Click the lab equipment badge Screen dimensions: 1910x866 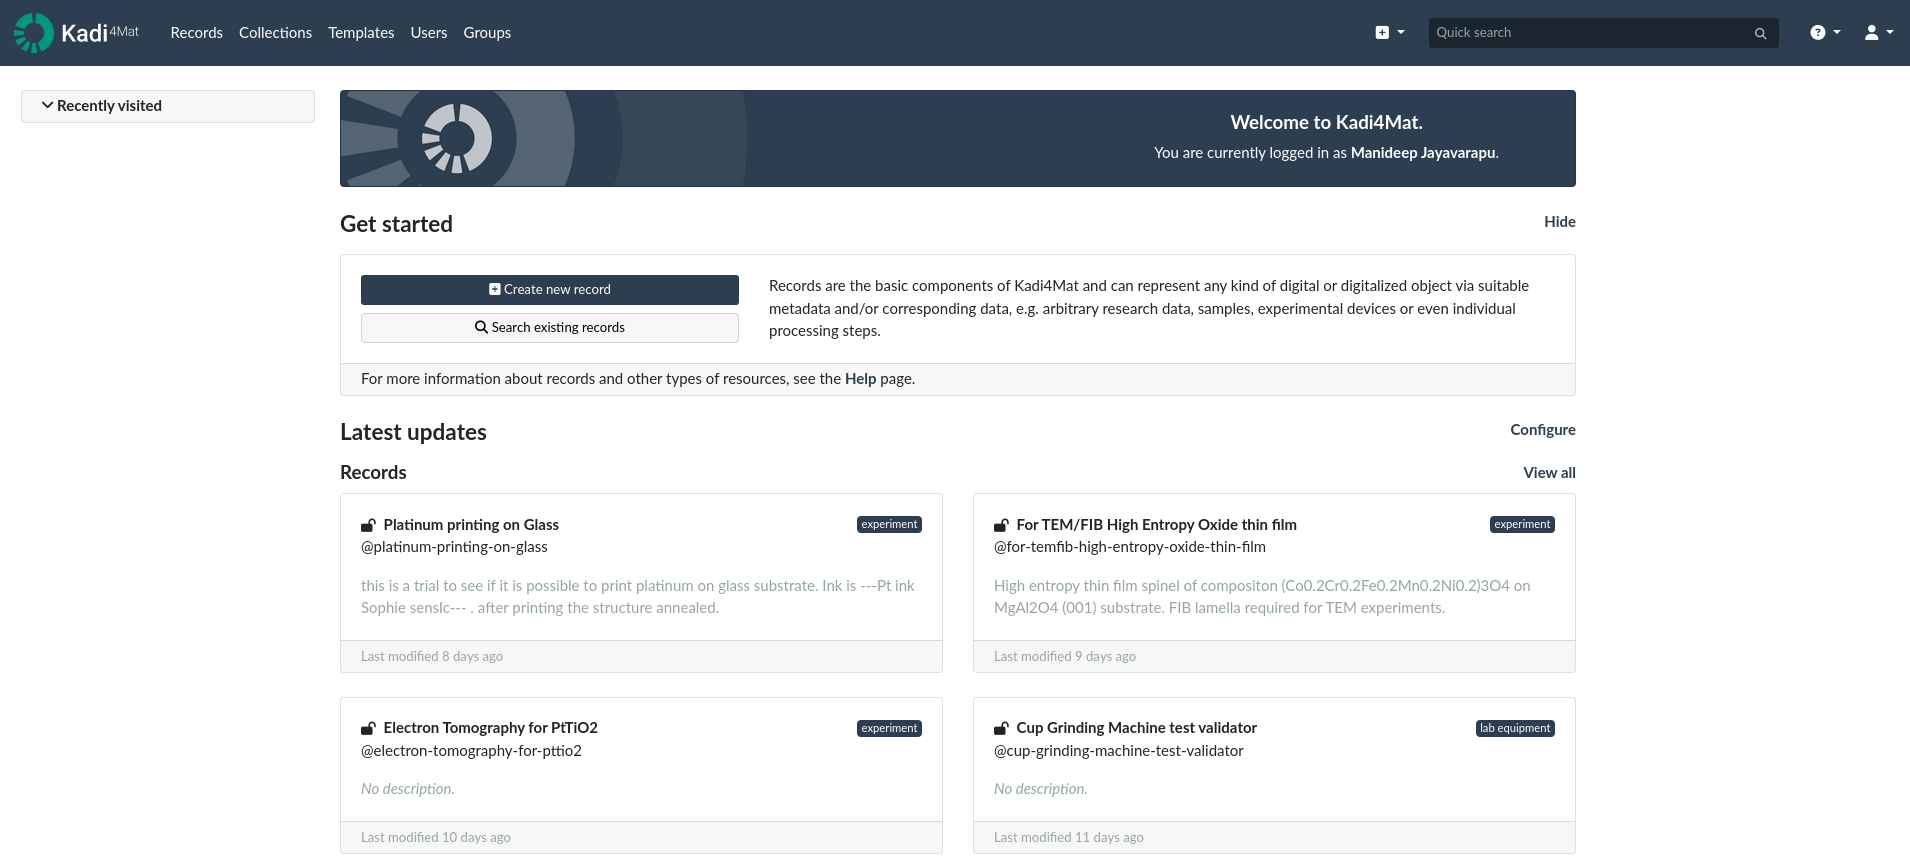(1515, 729)
